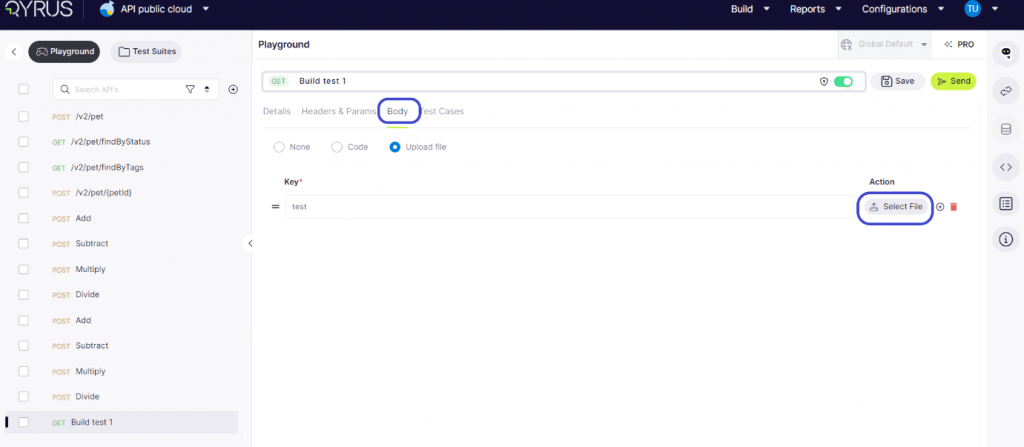This screenshot has height=447, width=1024.
Task: Click the filter funnel icon in API search
Action: tap(190, 89)
